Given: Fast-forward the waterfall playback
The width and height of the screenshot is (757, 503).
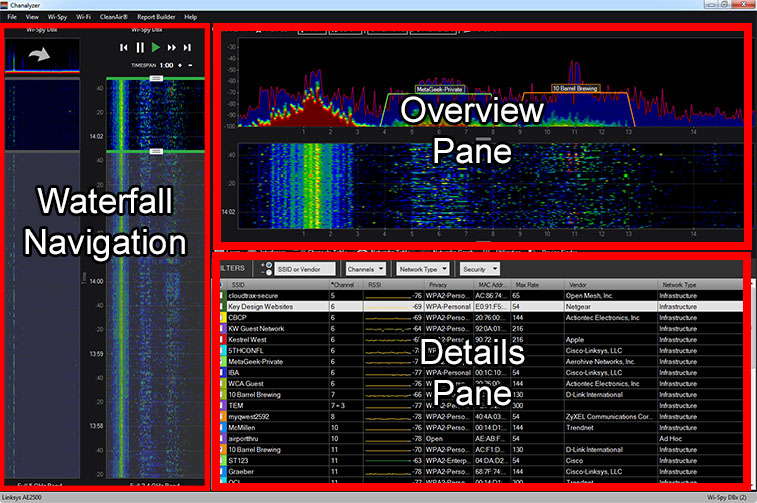Looking at the screenshot, I should tap(171, 47).
